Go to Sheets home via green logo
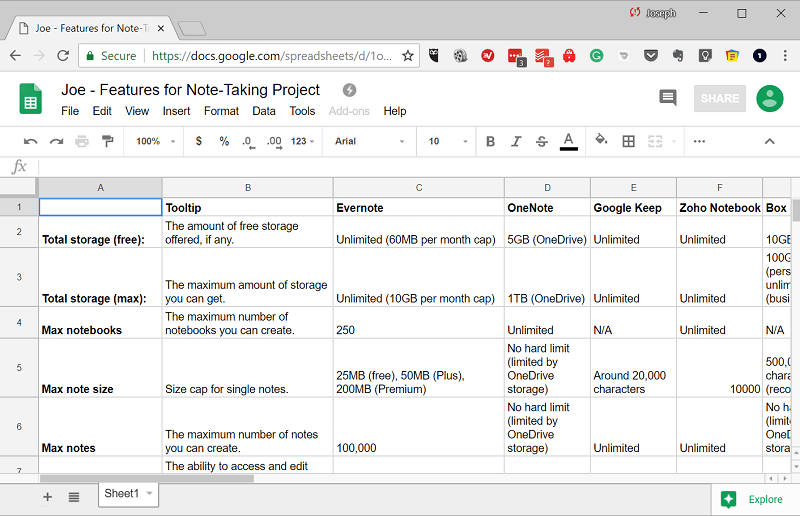 click(31, 98)
